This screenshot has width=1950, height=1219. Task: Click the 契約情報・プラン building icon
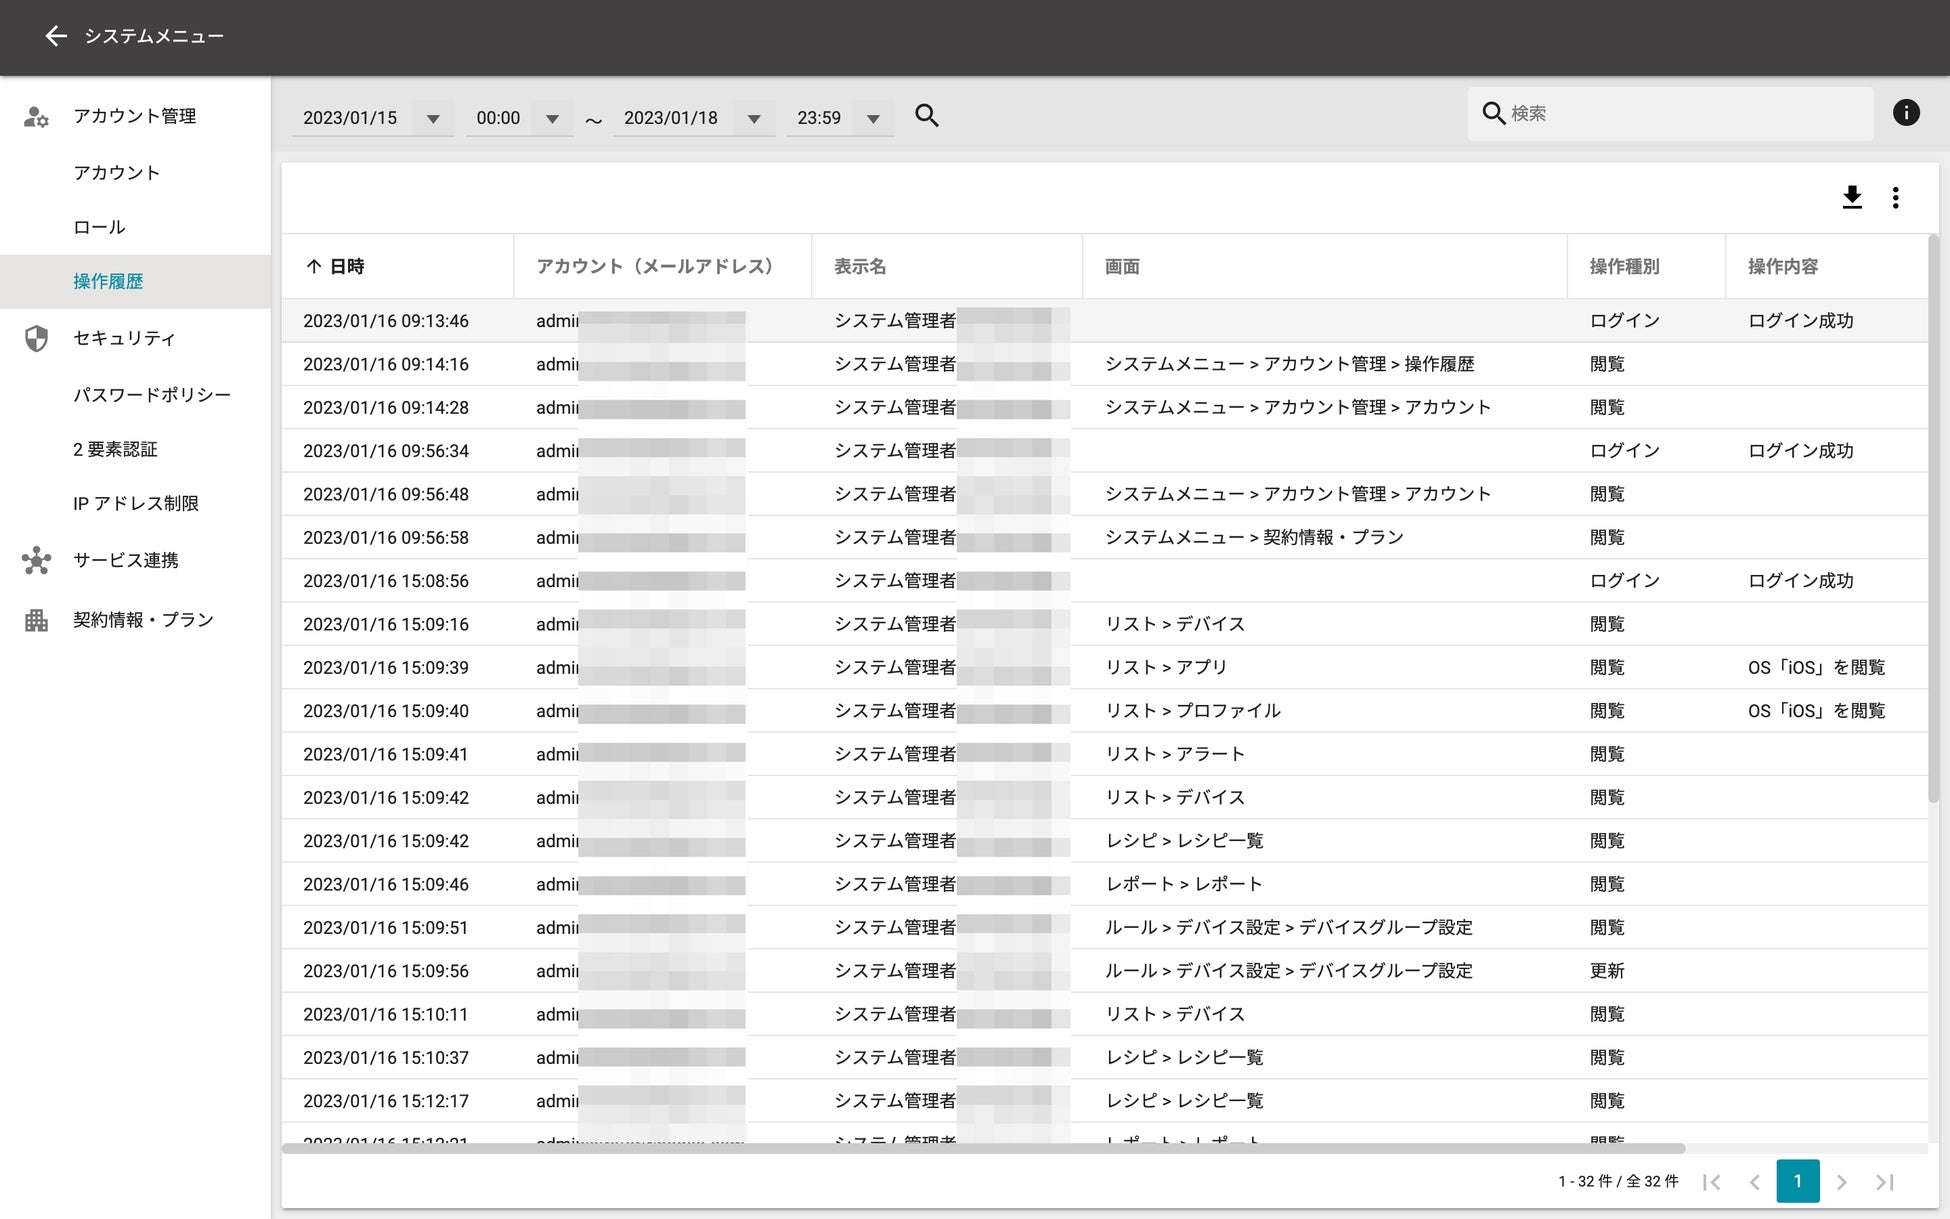[x=37, y=620]
